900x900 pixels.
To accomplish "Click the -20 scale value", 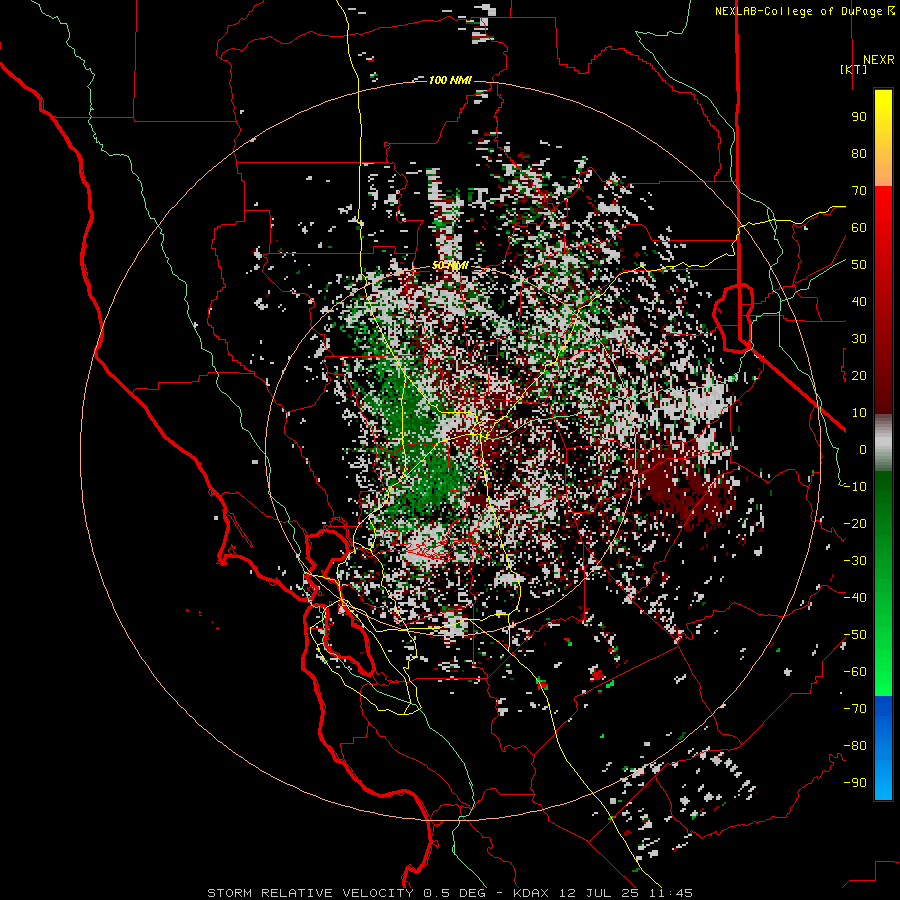I will coord(856,523).
